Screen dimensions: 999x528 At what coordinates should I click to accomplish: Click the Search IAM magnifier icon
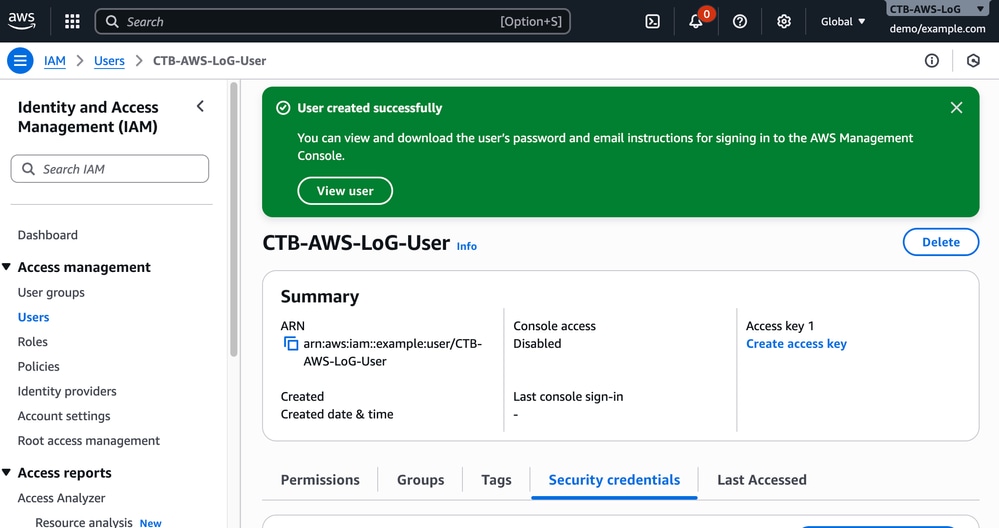click(28, 169)
